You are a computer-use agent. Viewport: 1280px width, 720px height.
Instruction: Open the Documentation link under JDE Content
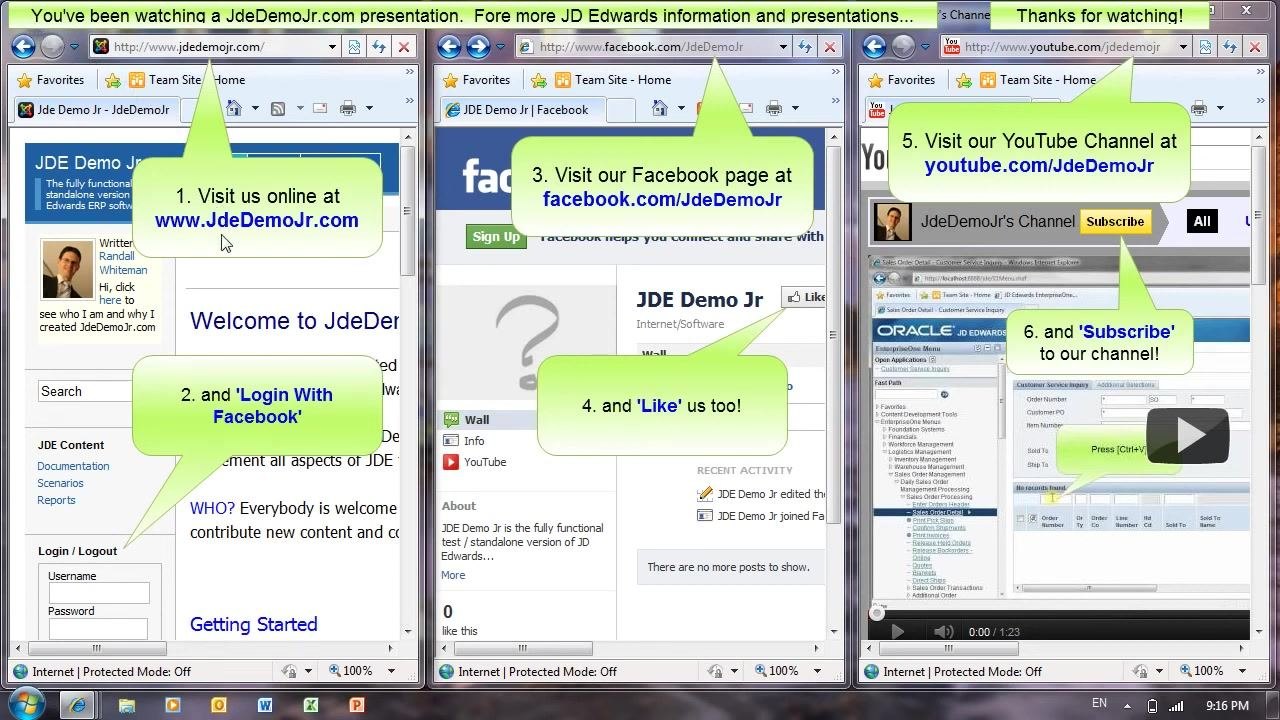tap(73, 466)
